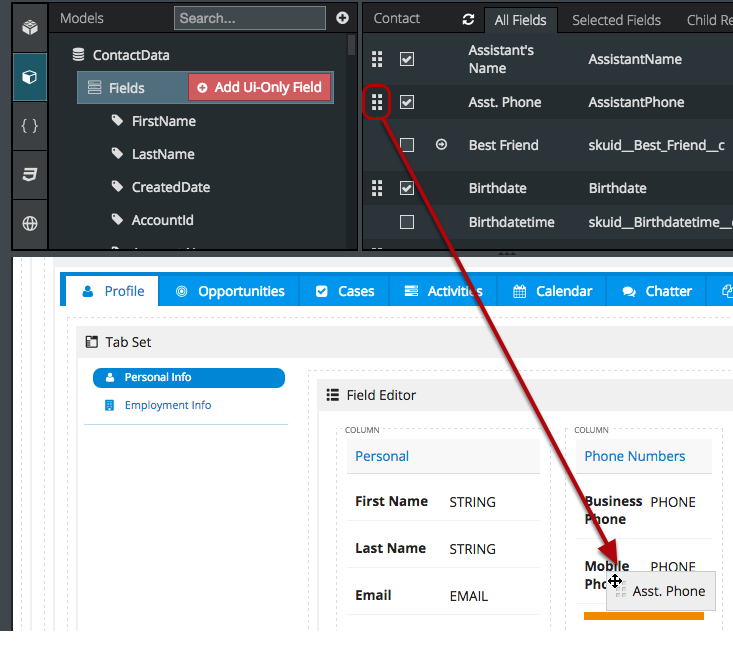Open the Opportunities tab in canvas
The width and height of the screenshot is (733, 672).
[230, 291]
